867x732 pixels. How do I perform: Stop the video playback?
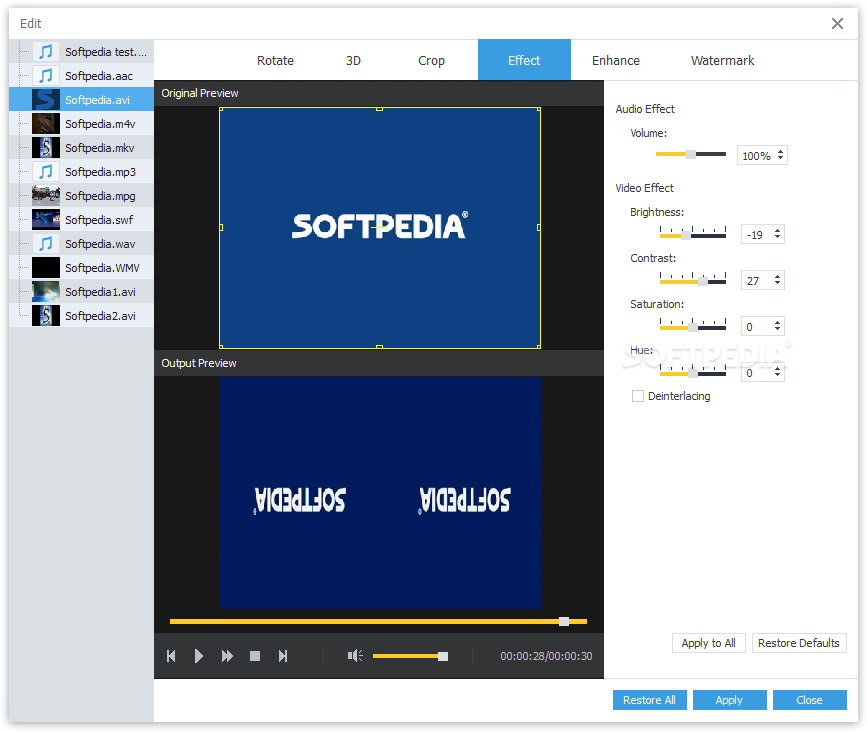255,656
